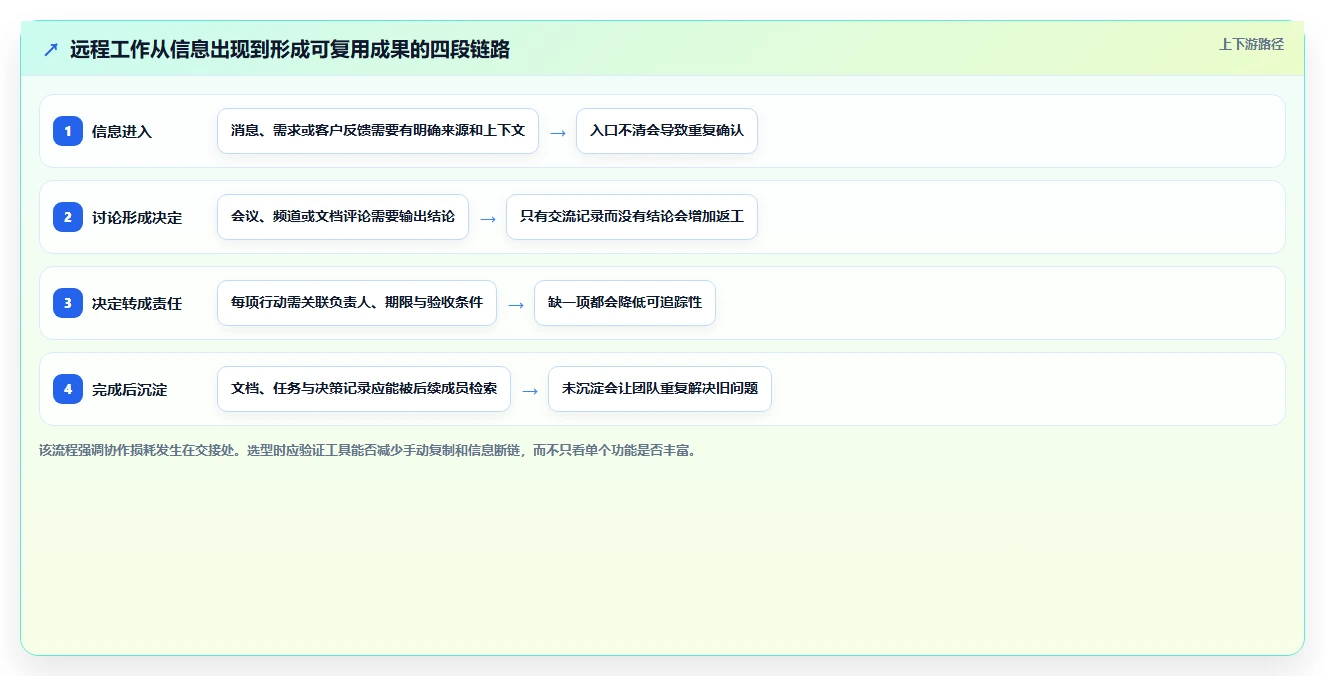Click the arrow before 缺一项都会降低可追踪性 box
Image resolution: width=1325 pixels, height=676 pixels.
pyautogui.click(x=516, y=304)
